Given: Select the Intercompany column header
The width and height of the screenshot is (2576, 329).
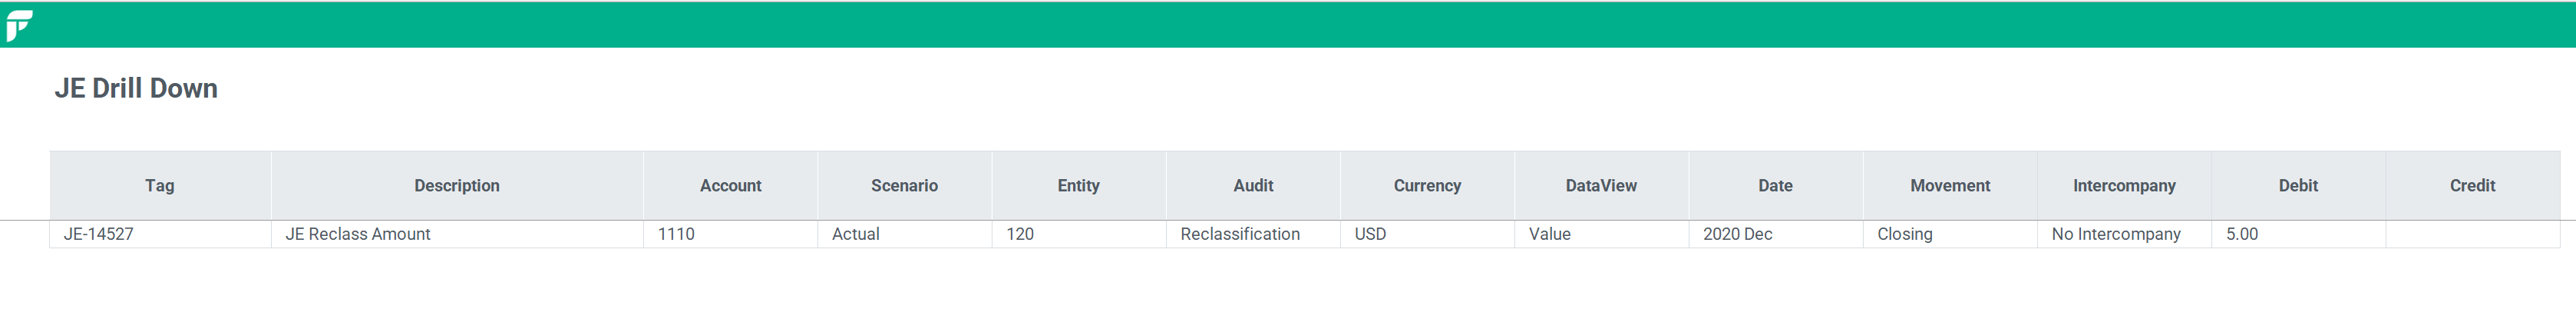Looking at the screenshot, I should [2124, 186].
